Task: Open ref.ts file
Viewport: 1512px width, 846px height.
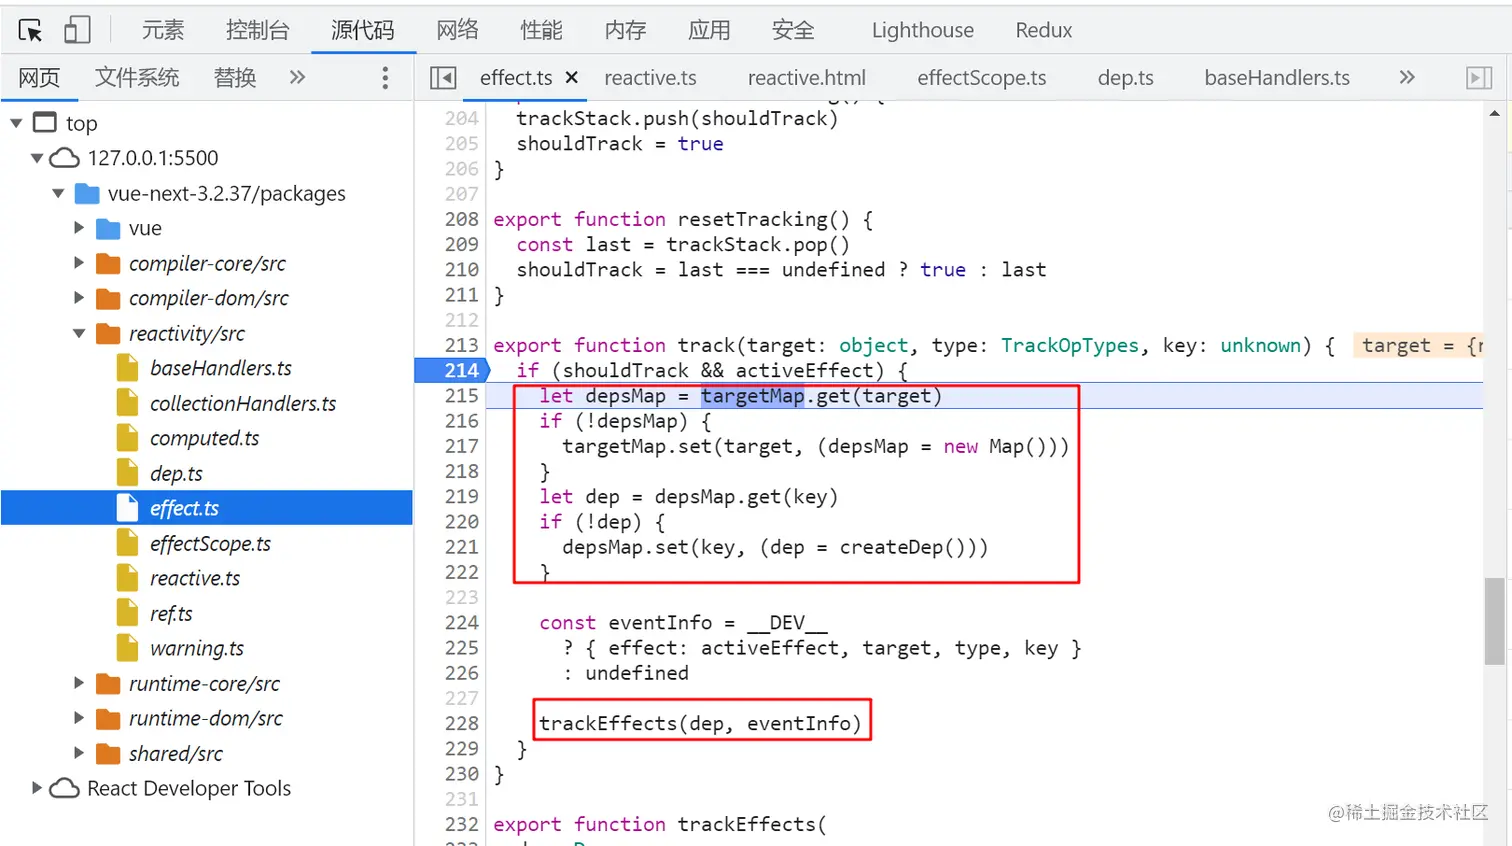Action: click(171, 613)
